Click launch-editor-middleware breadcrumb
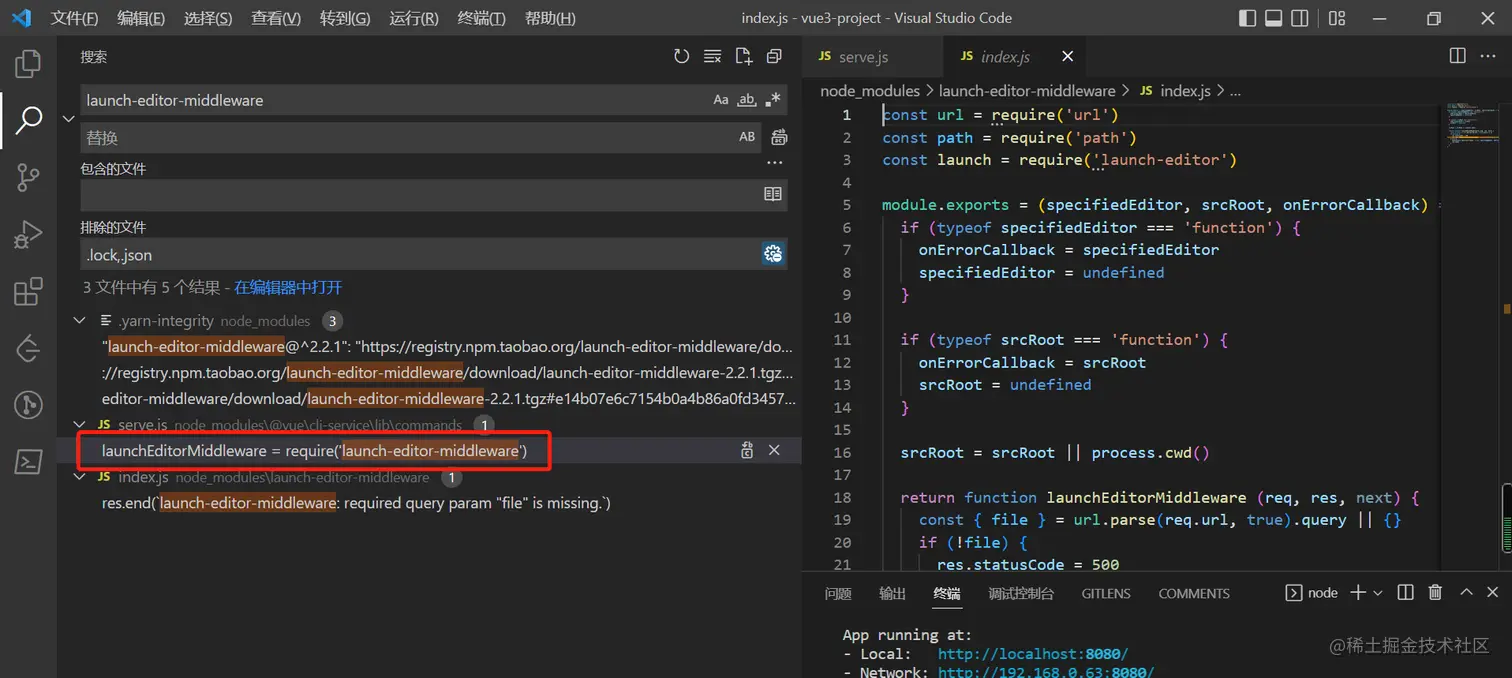This screenshot has width=1512, height=678. pos(1027,91)
